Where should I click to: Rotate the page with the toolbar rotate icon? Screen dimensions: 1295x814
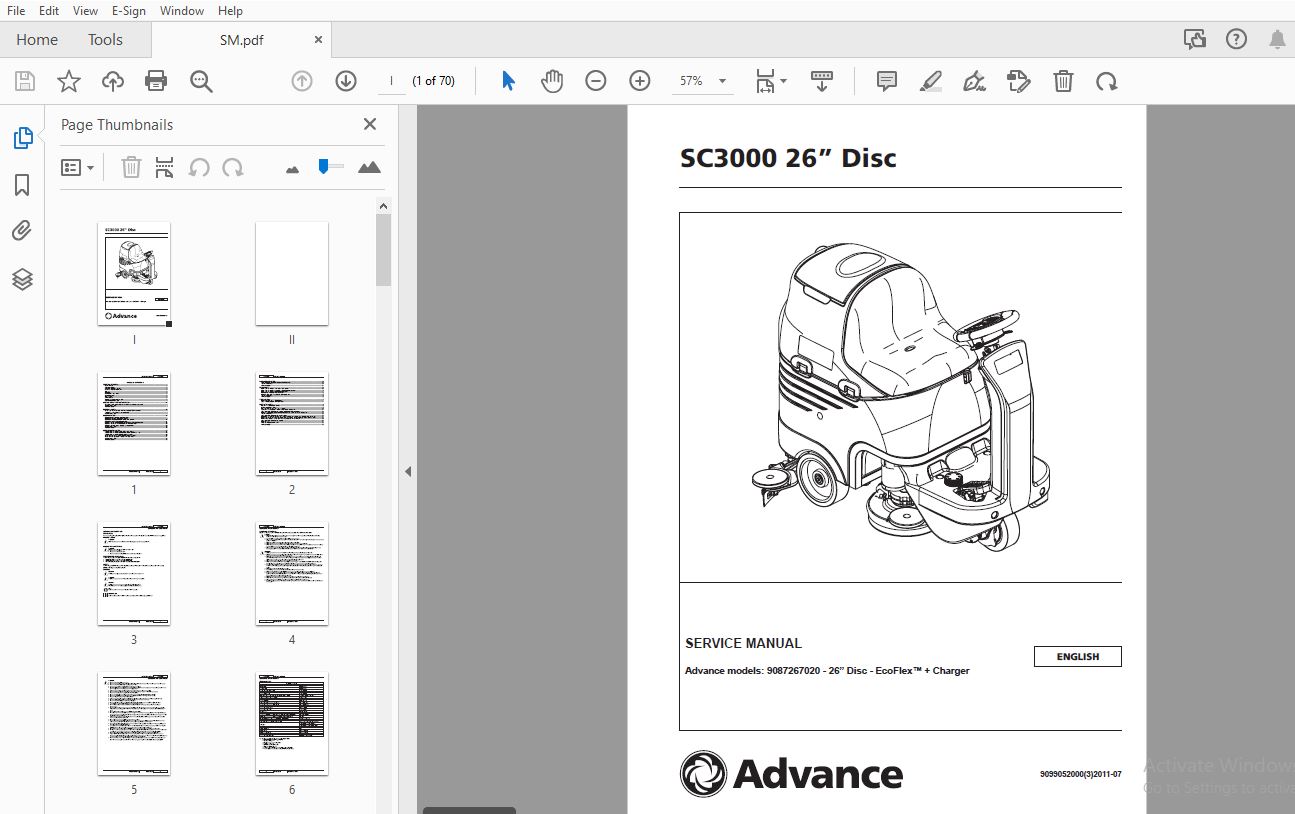(1106, 81)
